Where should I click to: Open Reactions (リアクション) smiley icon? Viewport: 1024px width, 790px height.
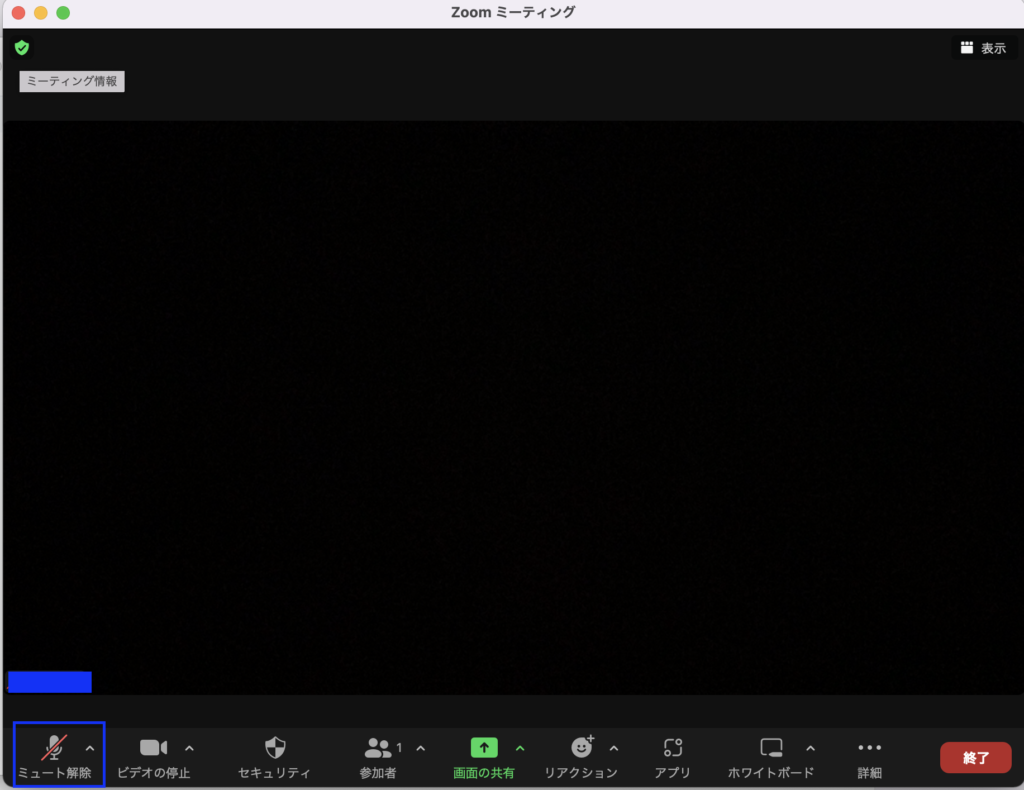click(x=581, y=748)
